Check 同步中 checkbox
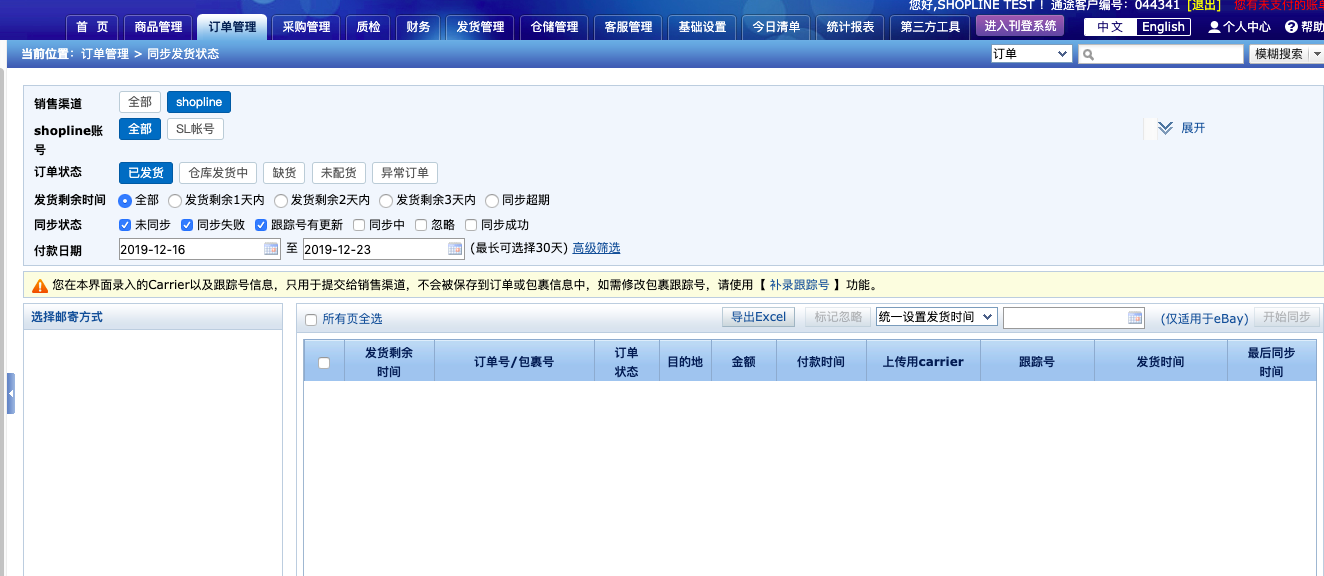The image size is (1324, 576). (x=359, y=225)
